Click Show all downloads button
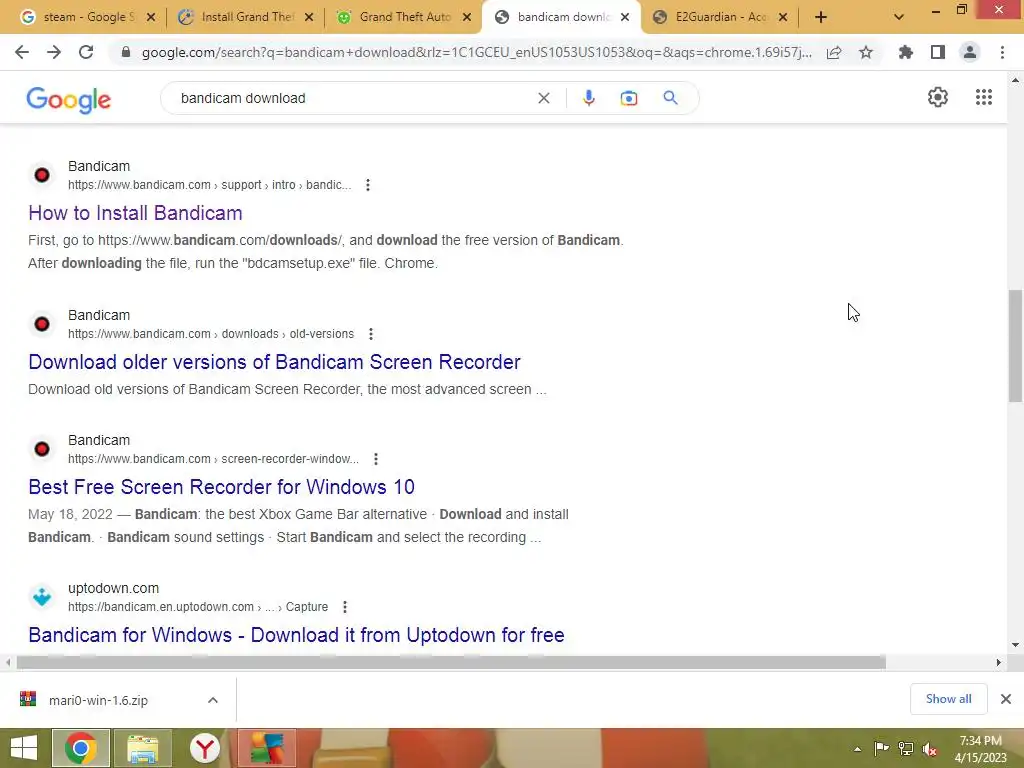 click(948, 699)
